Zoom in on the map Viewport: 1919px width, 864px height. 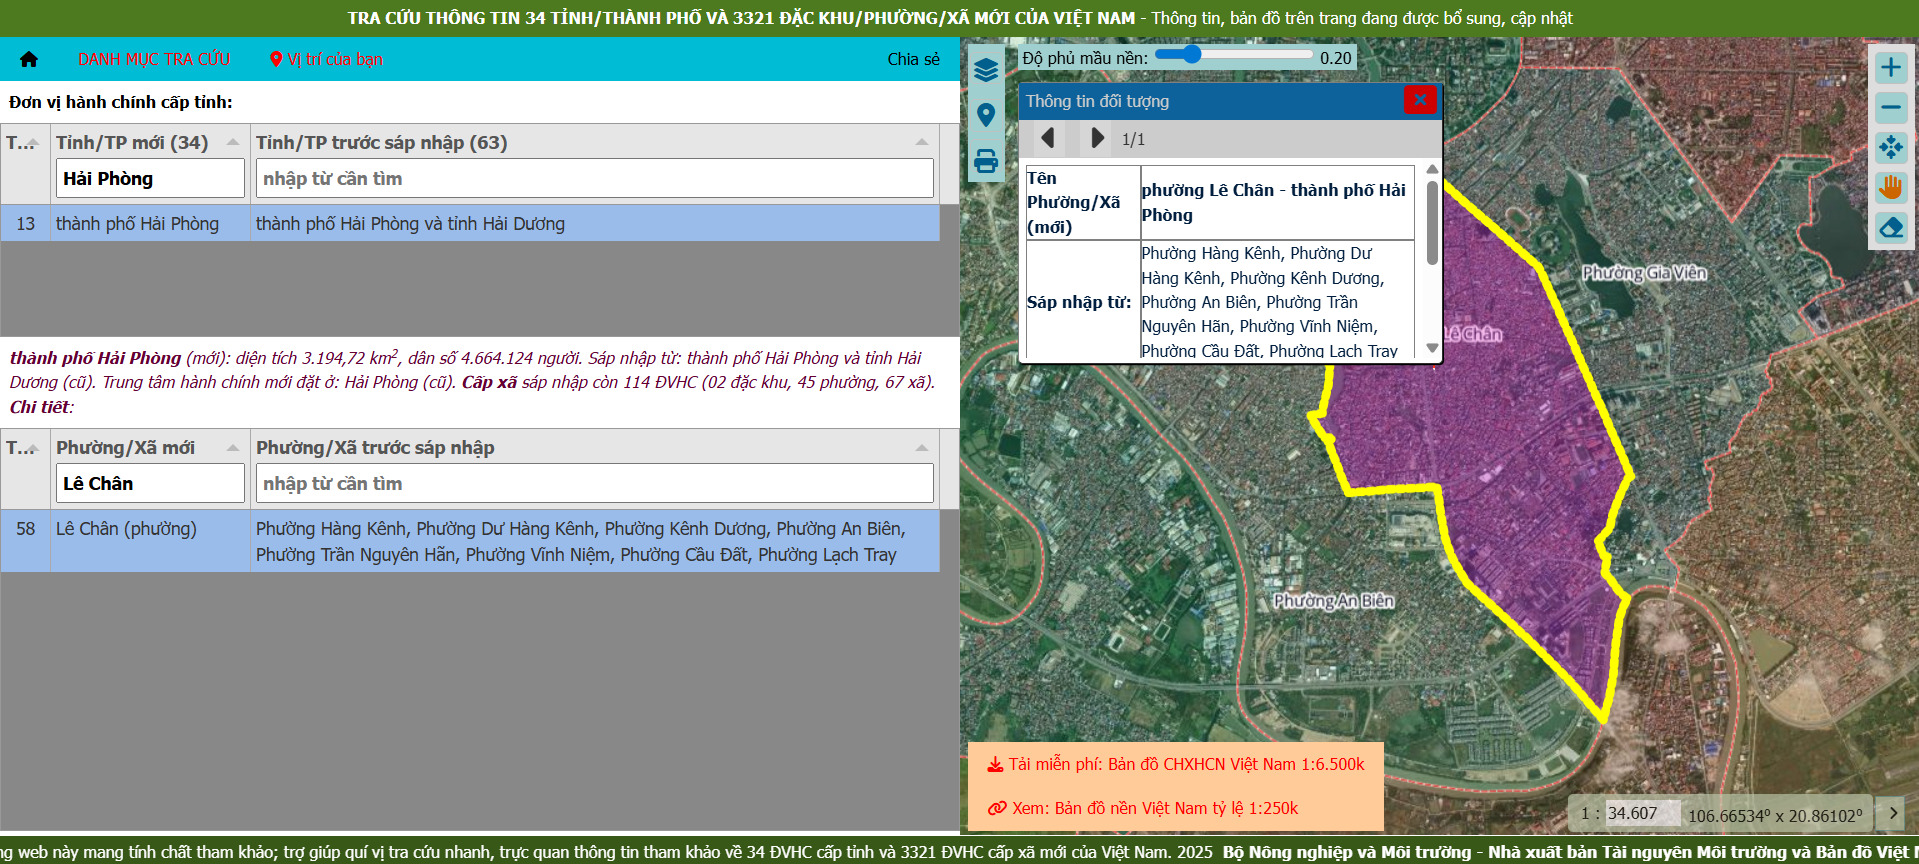1890,68
